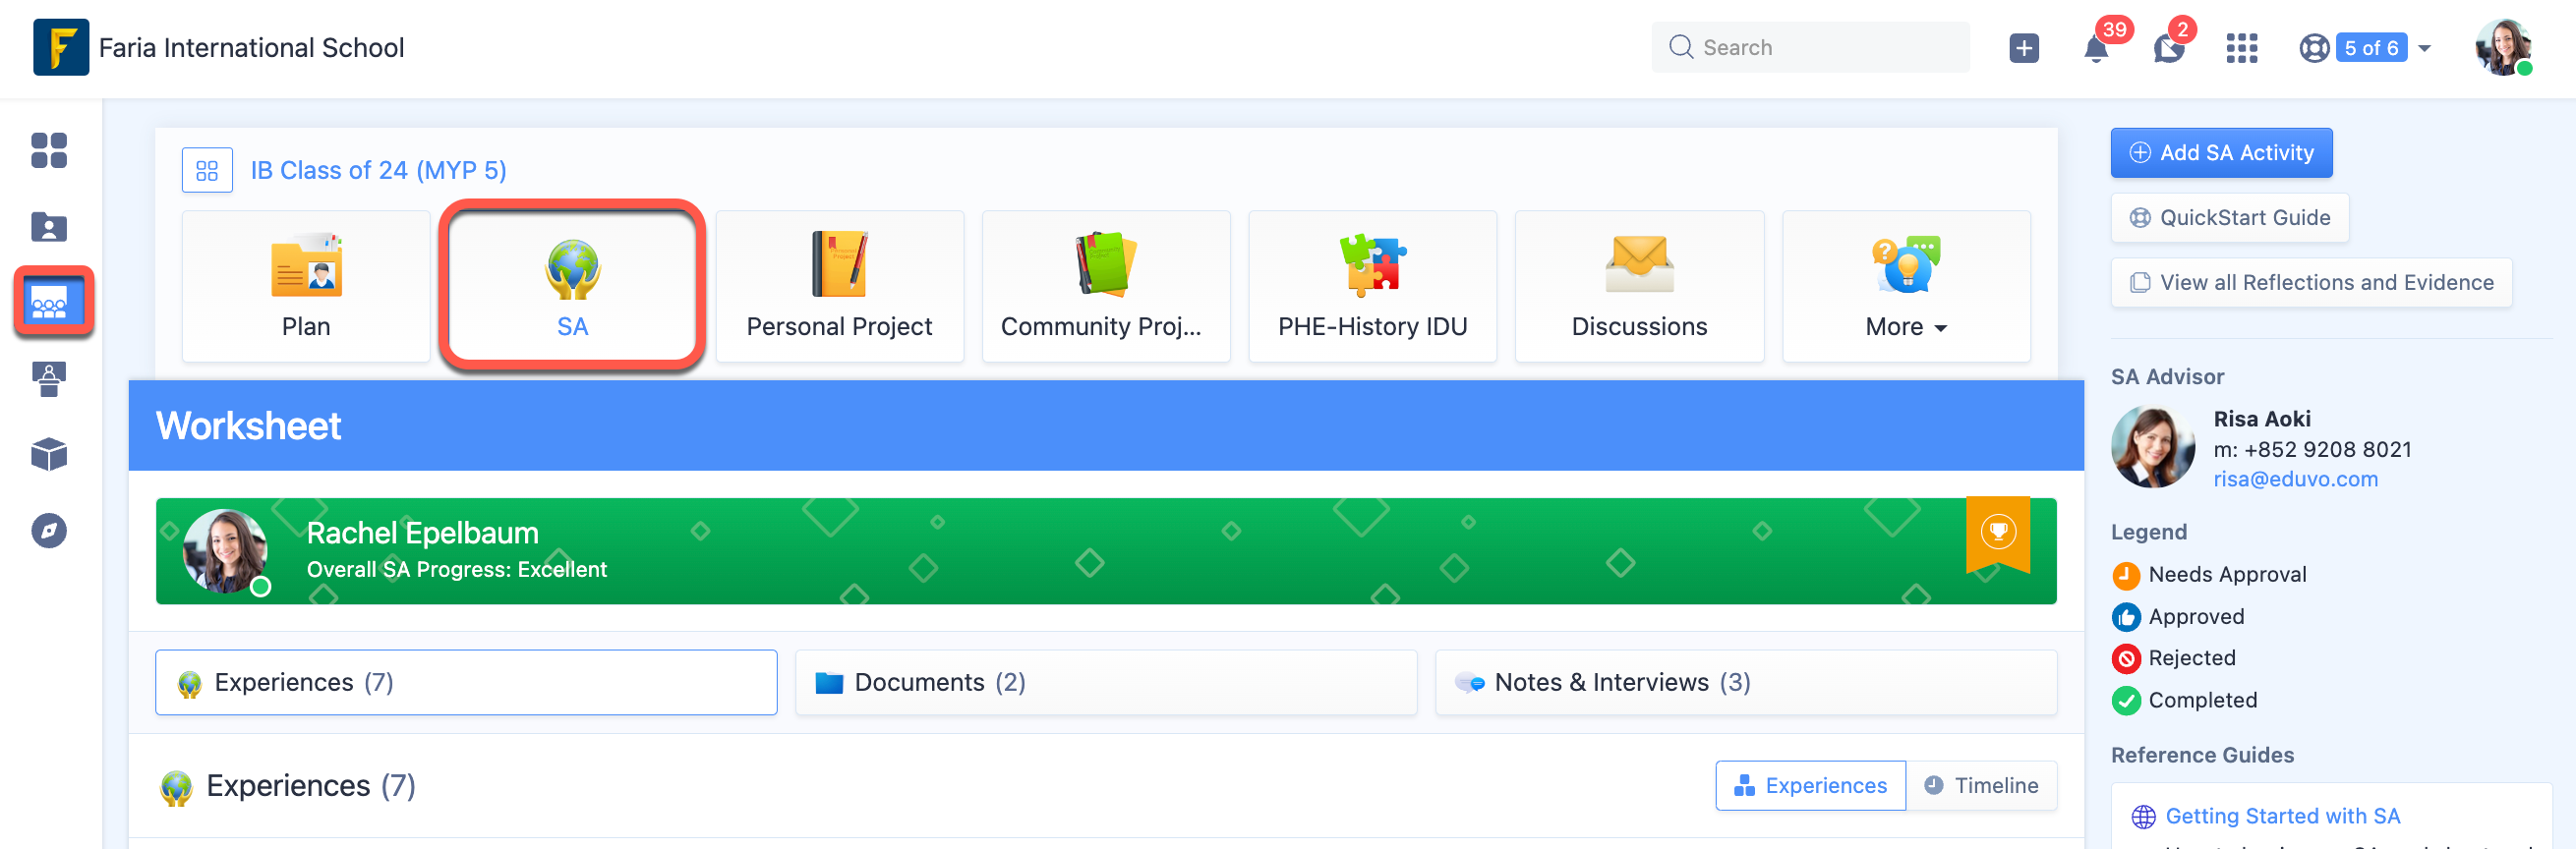Open the Discussions envelope tile
The width and height of the screenshot is (2576, 849).
1639,286
